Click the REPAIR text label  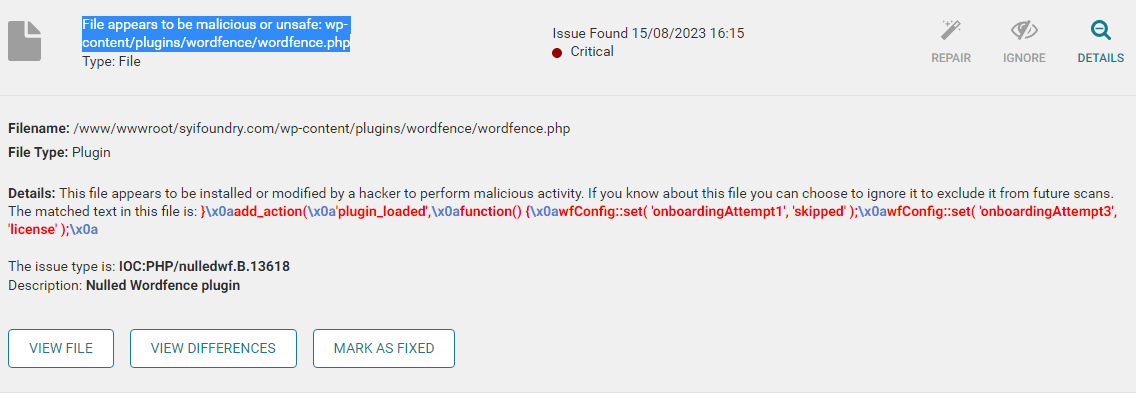click(951, 58)
